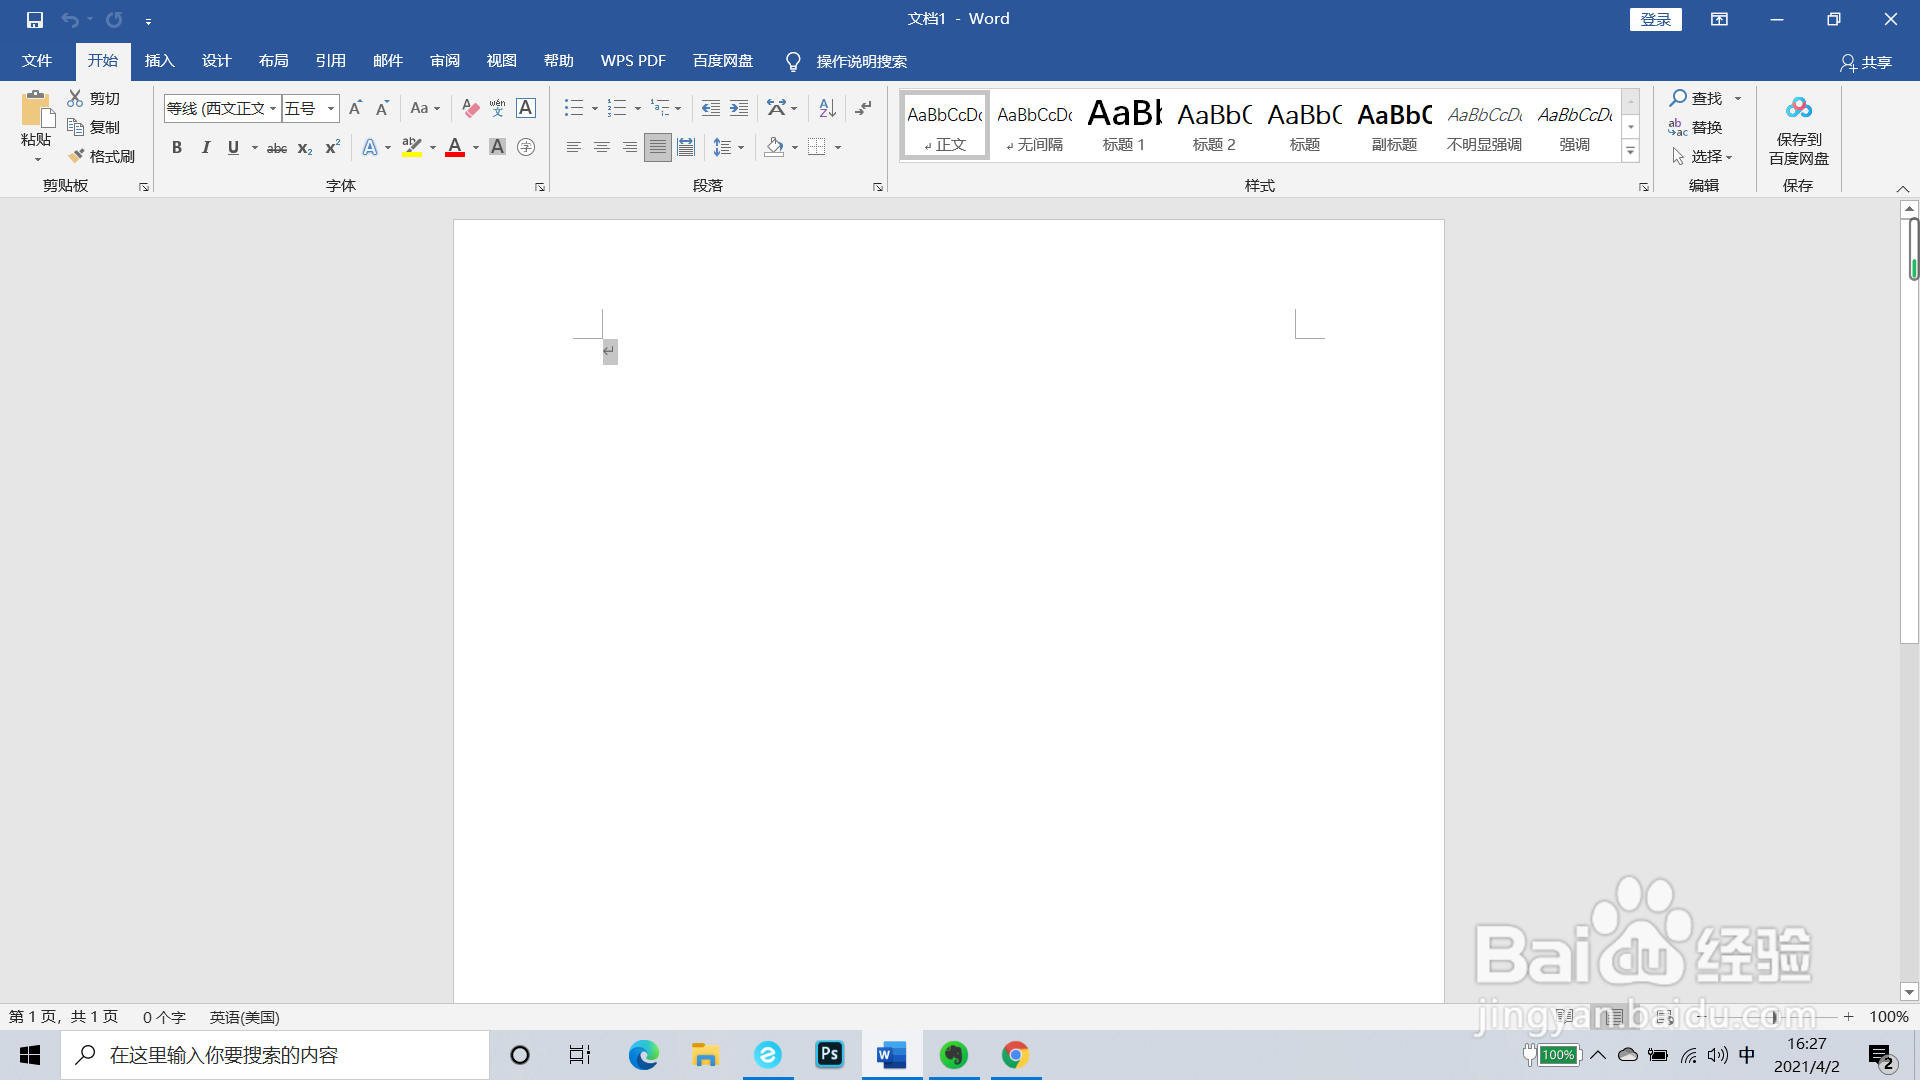
Task: Click the increase indent icon
Action: [739, 108]
